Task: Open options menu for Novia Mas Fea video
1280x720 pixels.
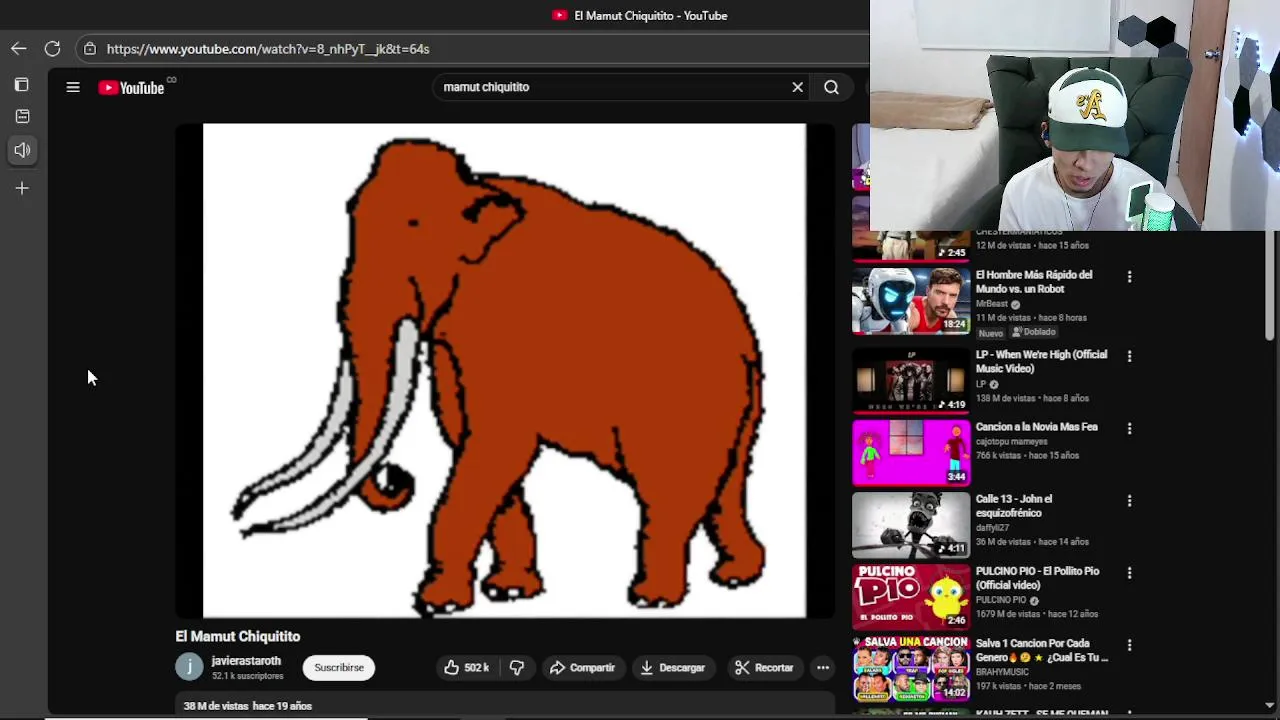Action: (1129, 428)
